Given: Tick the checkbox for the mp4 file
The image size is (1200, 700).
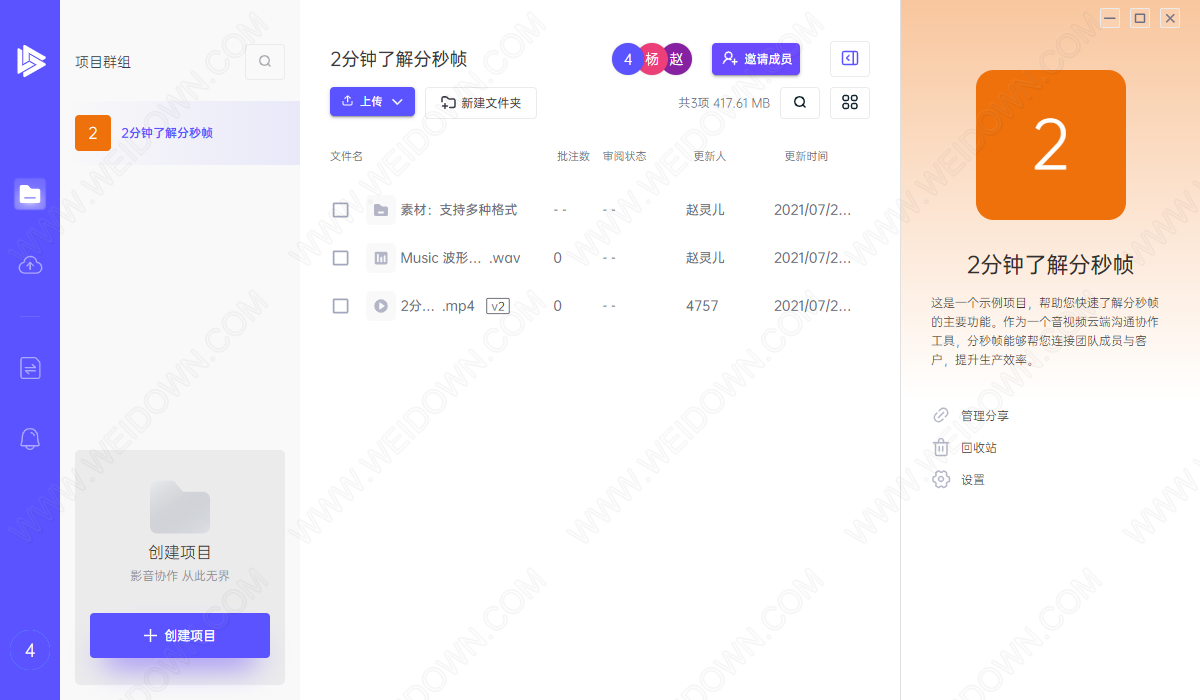Looking at the screenshot, I should pyautogui.click(x=340, y=306).
